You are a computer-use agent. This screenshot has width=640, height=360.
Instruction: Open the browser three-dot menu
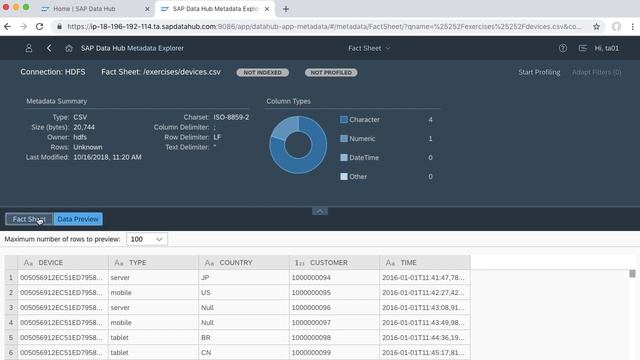click(632, 27)
